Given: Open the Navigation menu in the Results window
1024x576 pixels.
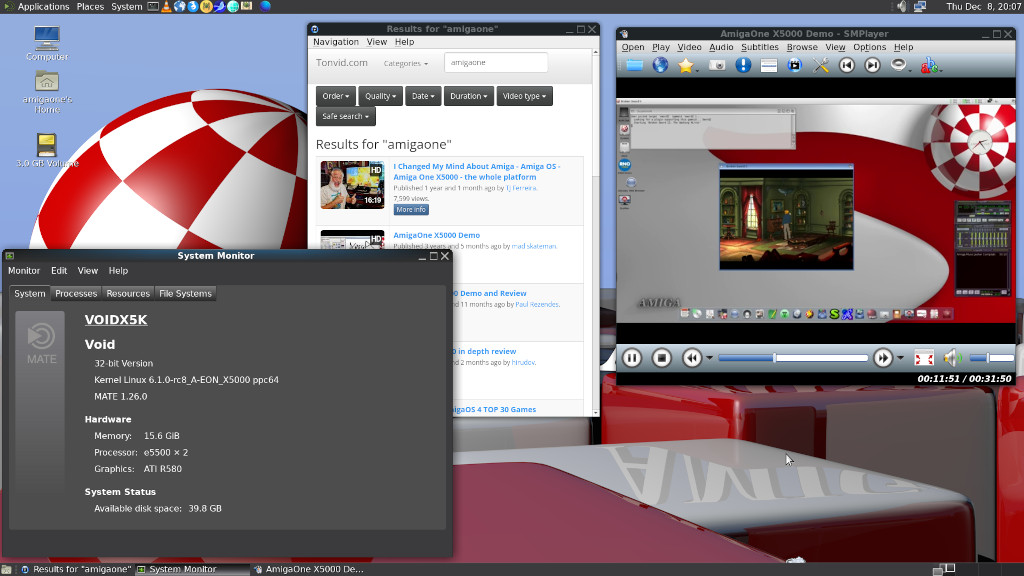Looking at the screenshot, I should (336, 42).
